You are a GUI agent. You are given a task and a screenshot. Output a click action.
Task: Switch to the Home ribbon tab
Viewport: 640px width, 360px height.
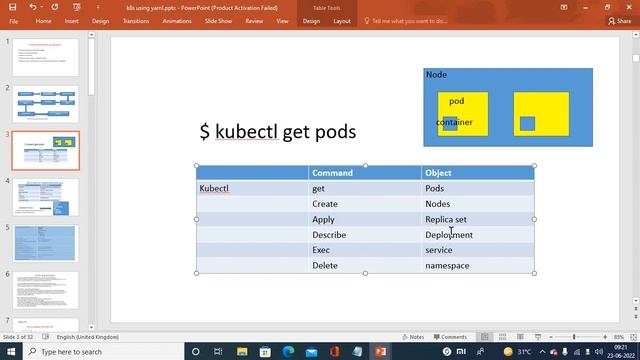coord(43,21)
